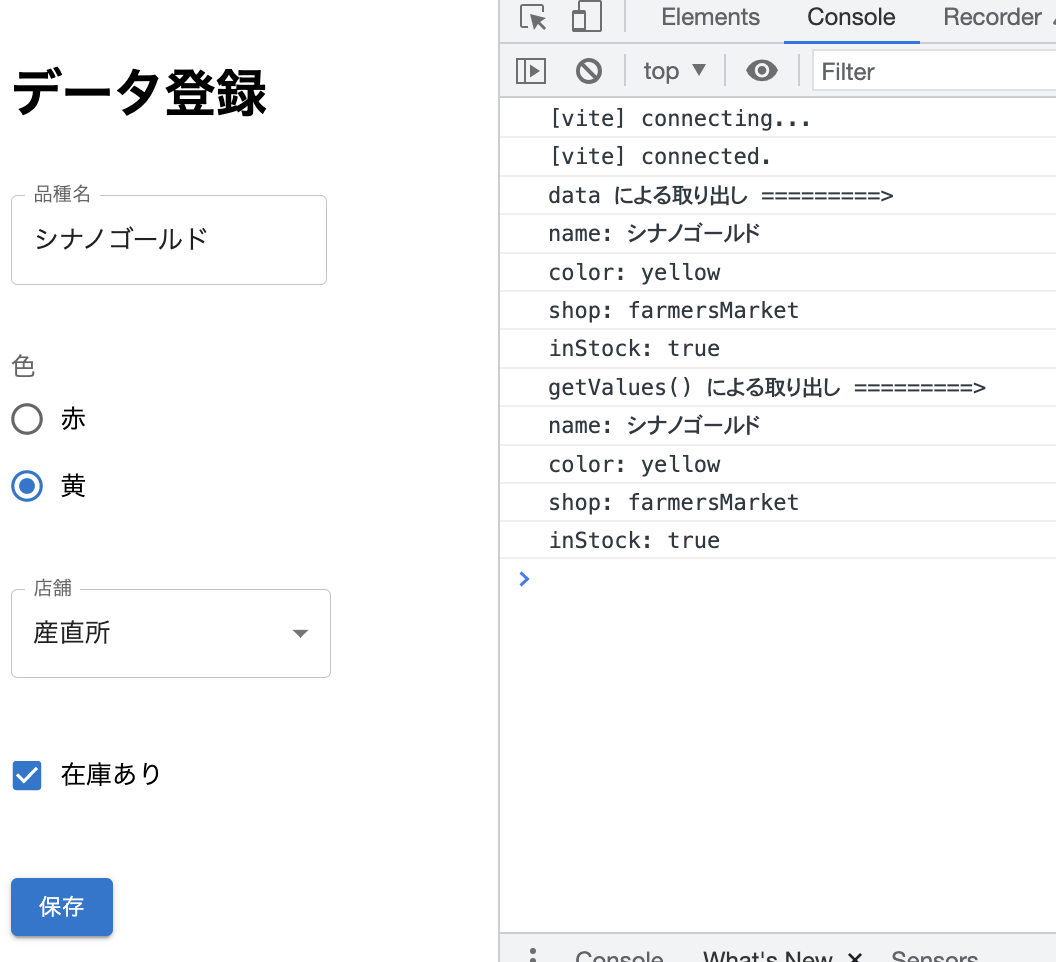The width and height of the screenshot is (1056, 962).
Task: Click the 保存 button
Action: 61,907
